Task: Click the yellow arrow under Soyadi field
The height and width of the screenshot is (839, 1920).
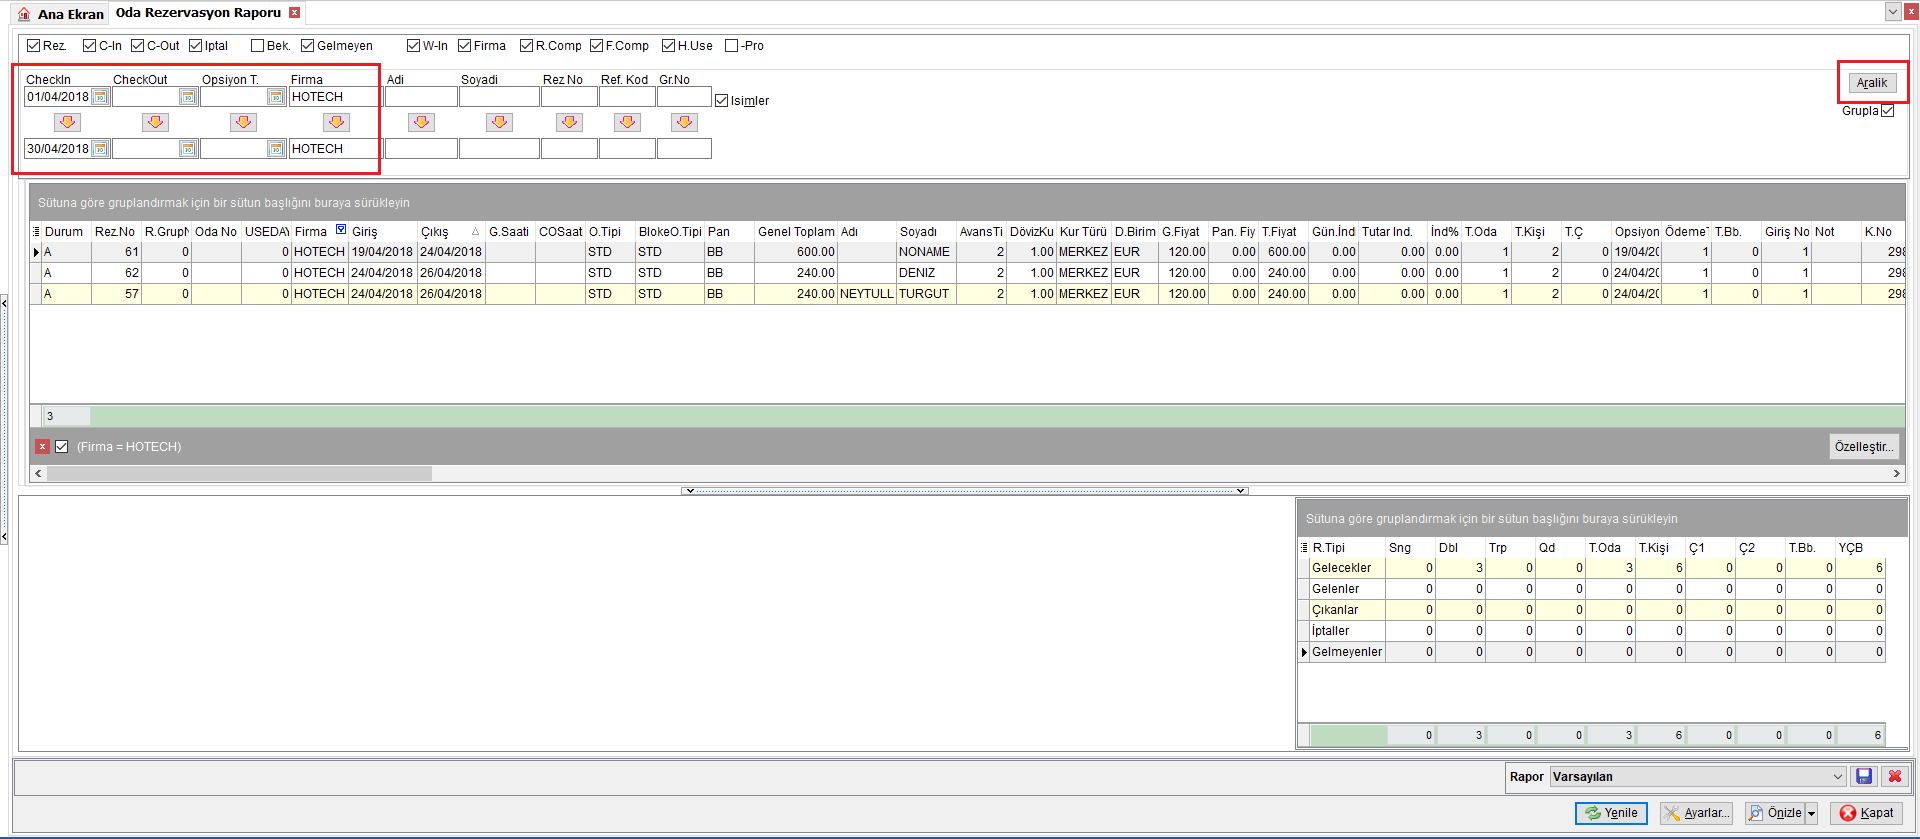Action: pyautogui.click(x=500, y=122)
